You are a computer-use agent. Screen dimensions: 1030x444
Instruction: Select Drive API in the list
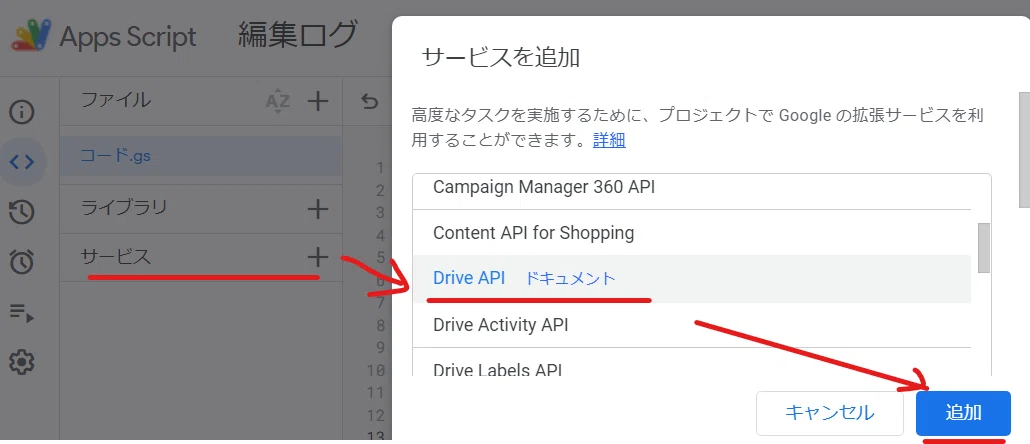(469, 278)
